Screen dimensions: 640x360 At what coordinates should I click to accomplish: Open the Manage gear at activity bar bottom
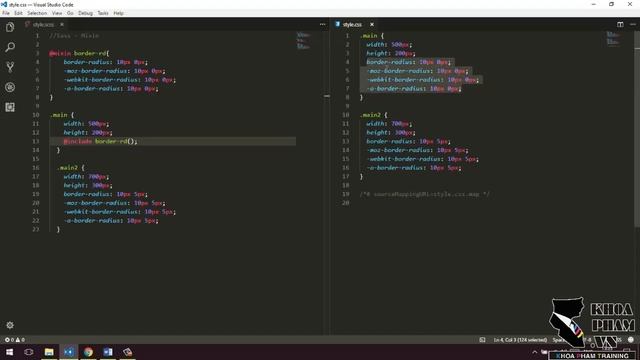tap(10, 325)
